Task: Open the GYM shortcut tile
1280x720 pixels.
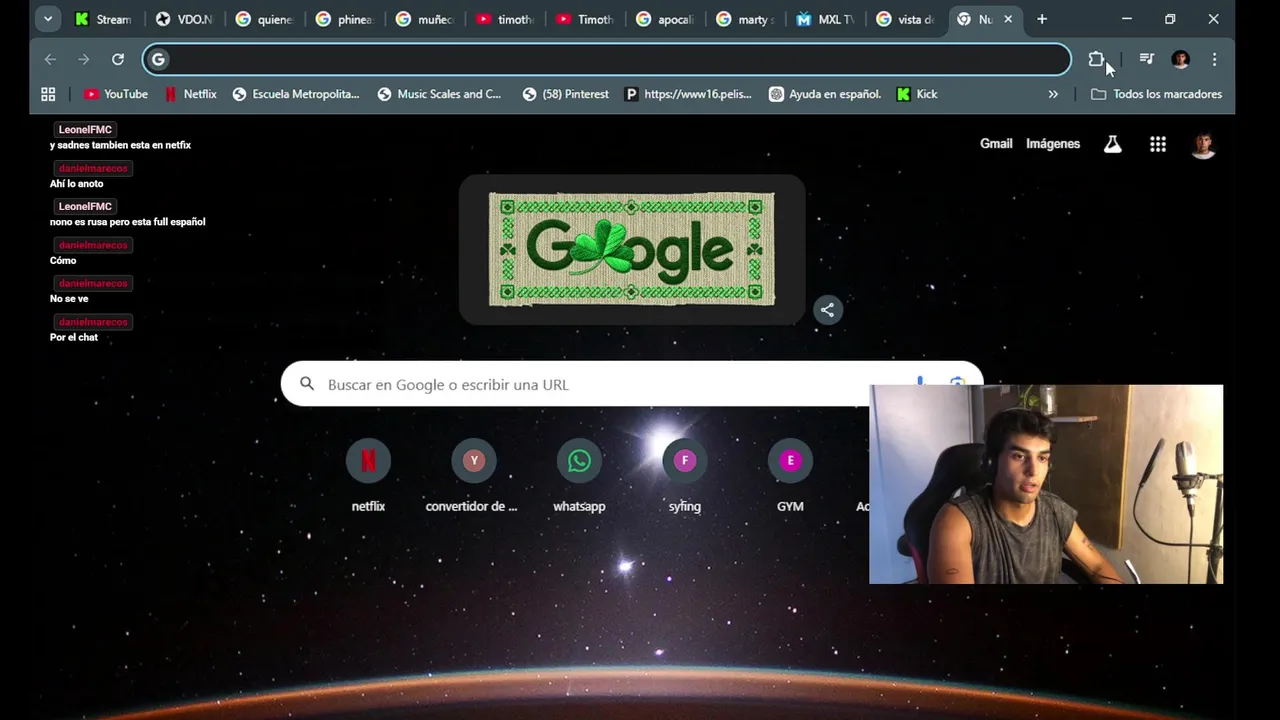Action: point(790,478)
